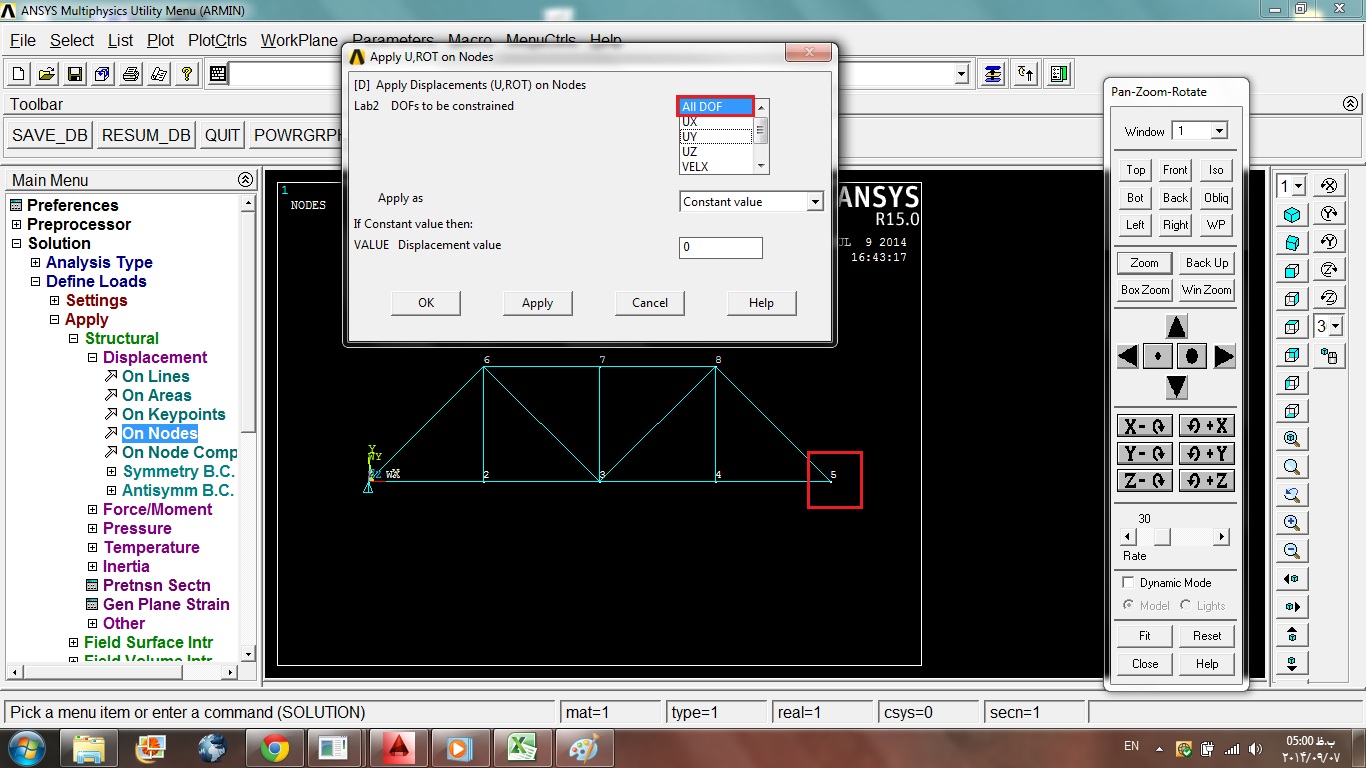The width and height of the screenshot is (1366, 768).
Task: Click the New Analysis file icon
Action: point(19,74)
